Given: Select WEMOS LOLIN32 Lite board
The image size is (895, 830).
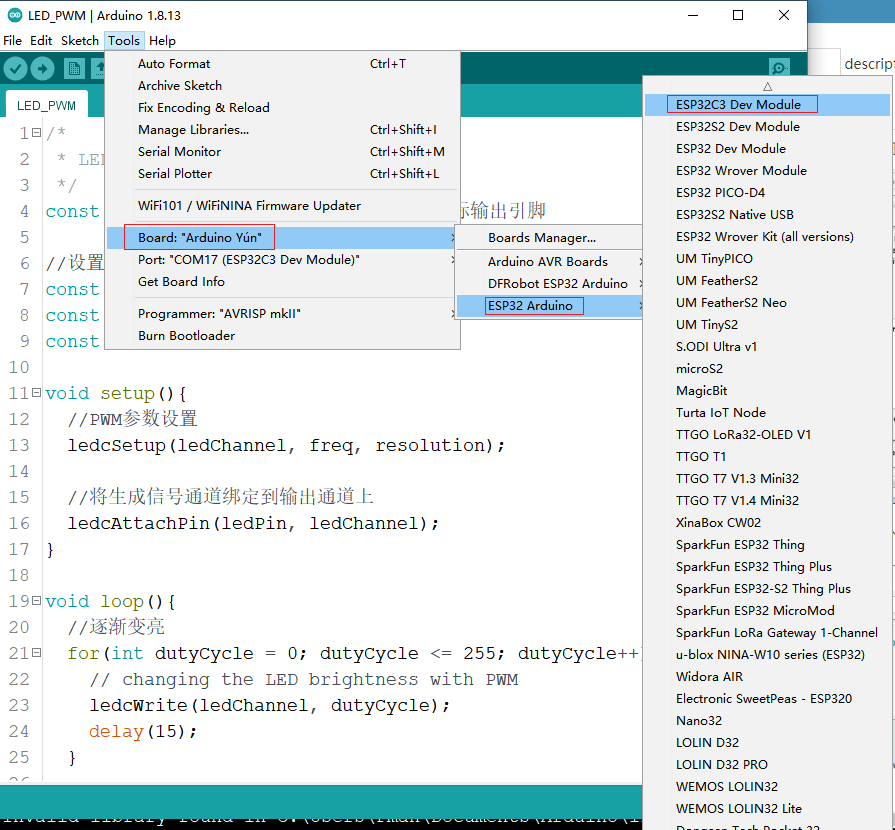Looking at the screenshot, I should pyautogui.click(x=767, y=808).
